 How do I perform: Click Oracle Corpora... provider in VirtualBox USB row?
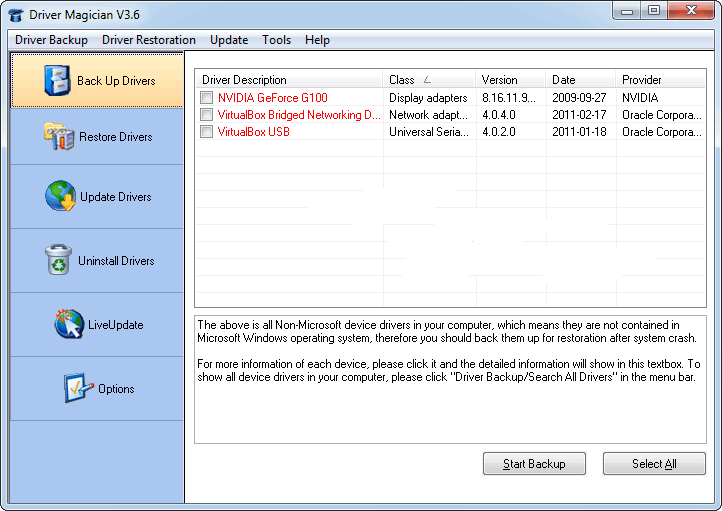(x=662, y=132)
